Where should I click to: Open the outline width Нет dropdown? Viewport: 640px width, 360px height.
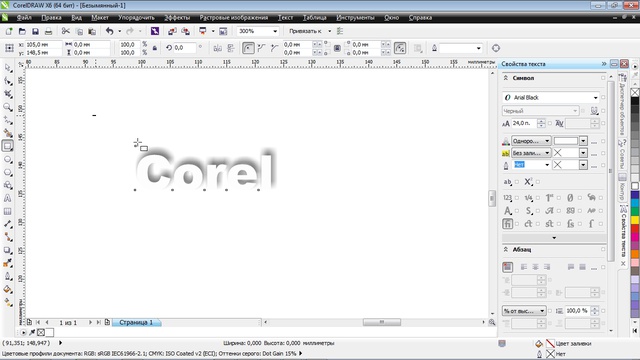pos(547,164)
